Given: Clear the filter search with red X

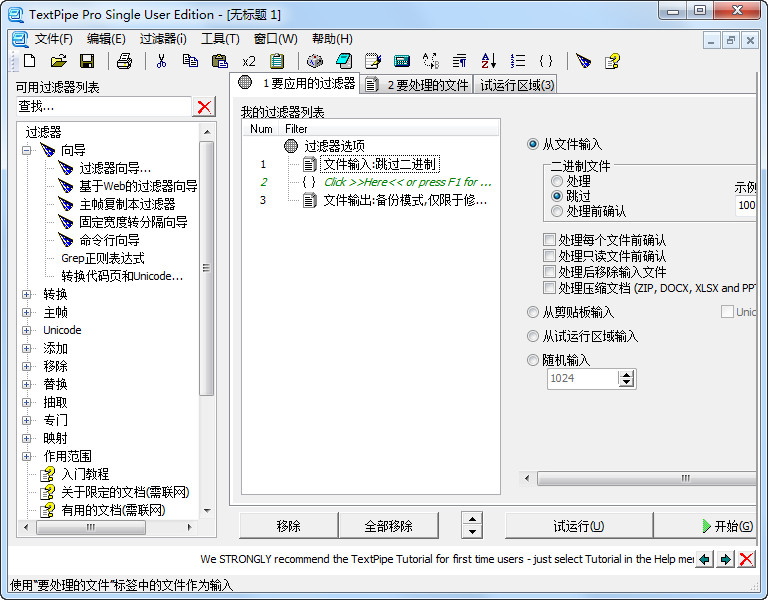Looking at the screenshot, I should [x=204, y=106].
